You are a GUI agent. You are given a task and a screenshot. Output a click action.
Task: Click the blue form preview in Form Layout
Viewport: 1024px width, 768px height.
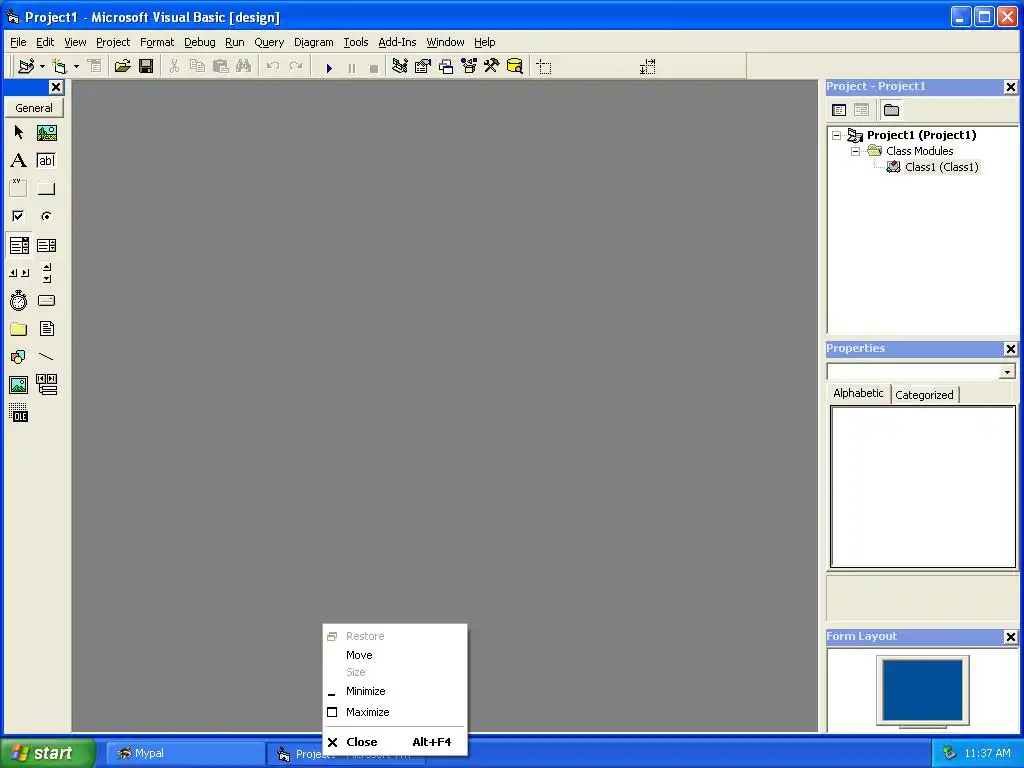[x=922, y=690]
